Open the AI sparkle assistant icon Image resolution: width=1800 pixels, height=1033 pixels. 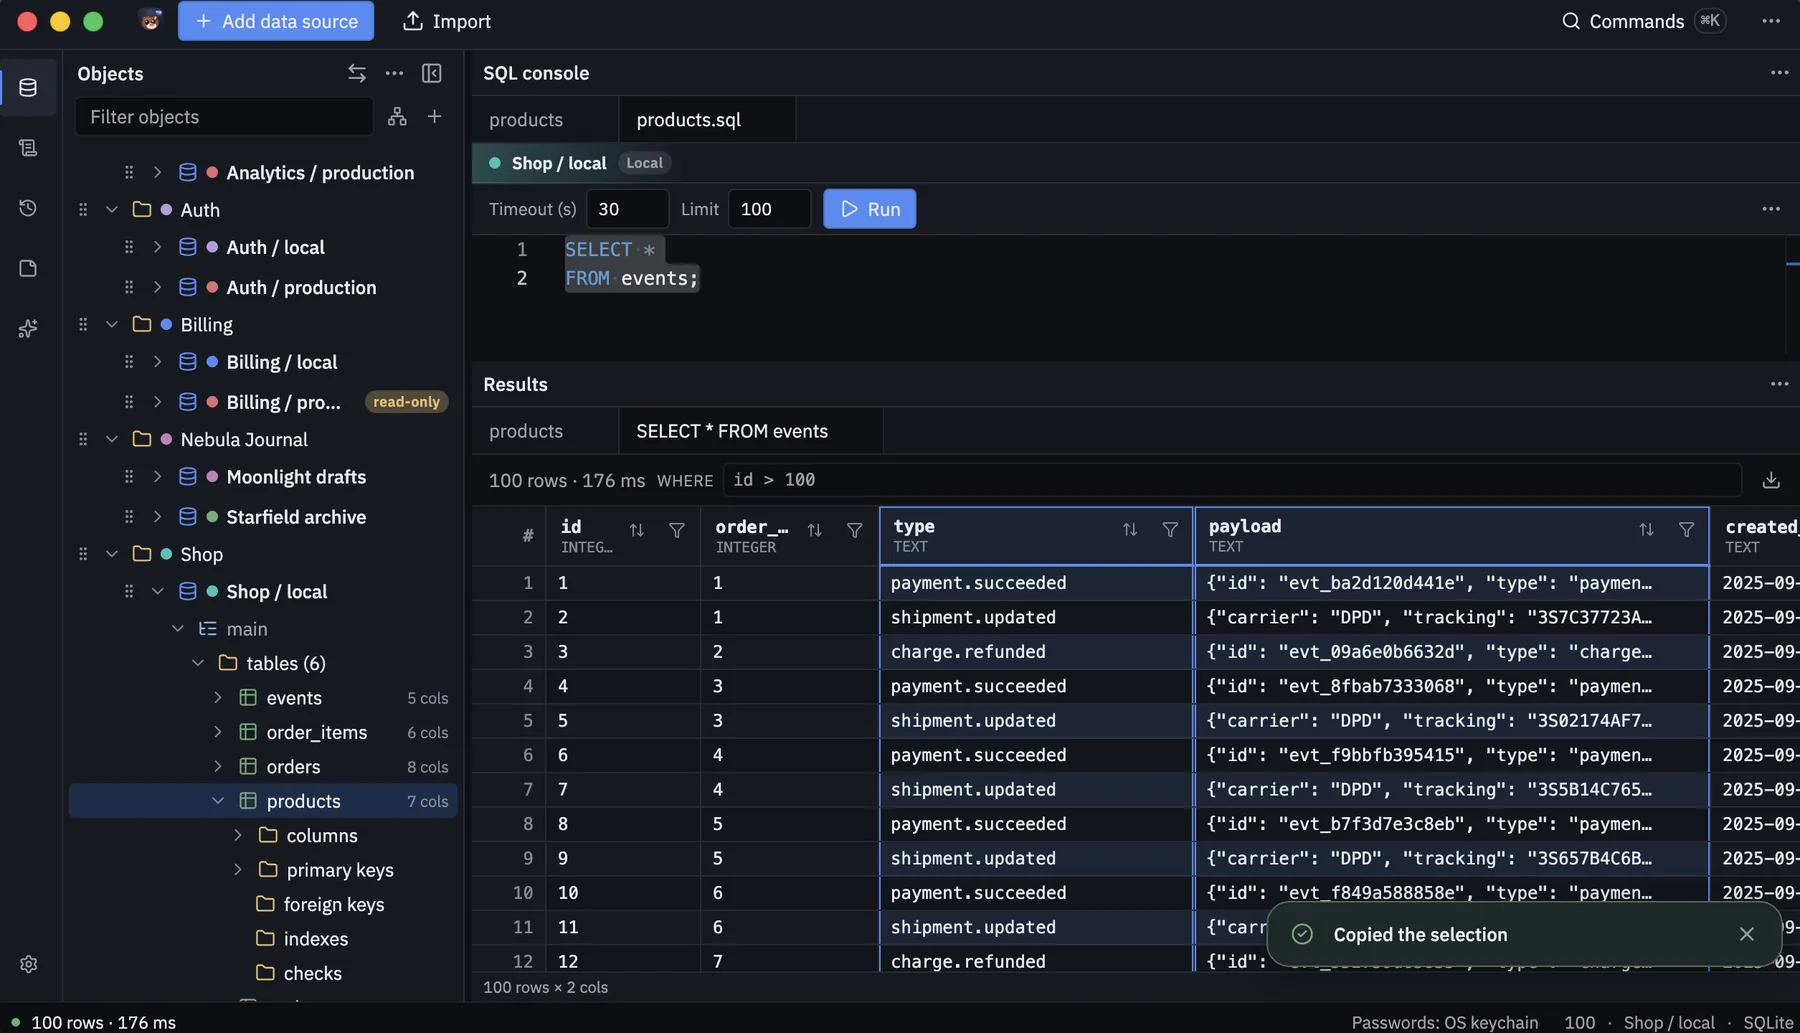(x=28, y=328)
